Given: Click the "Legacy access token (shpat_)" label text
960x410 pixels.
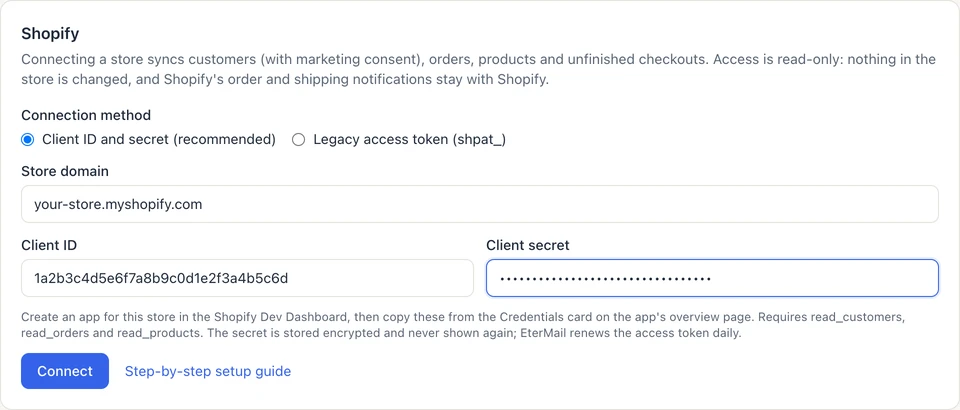Looking at the screenshot, I should [x=410, y=140].
